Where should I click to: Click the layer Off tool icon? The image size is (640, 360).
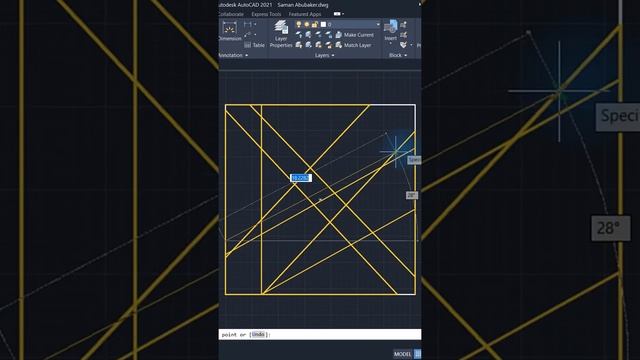point(299,35)
